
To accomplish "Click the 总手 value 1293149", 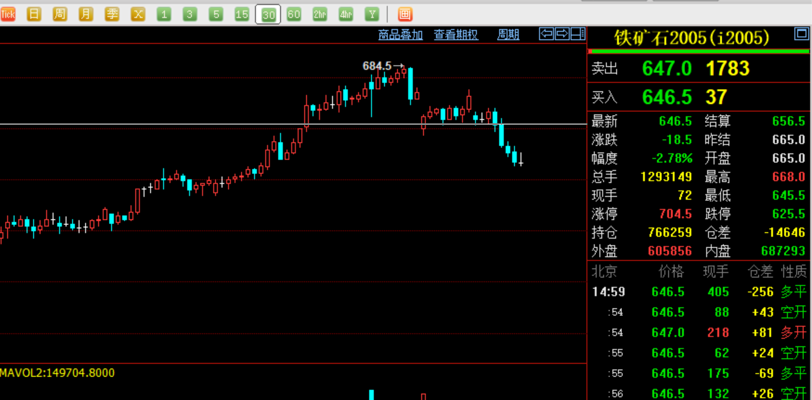I will [666, 177].
